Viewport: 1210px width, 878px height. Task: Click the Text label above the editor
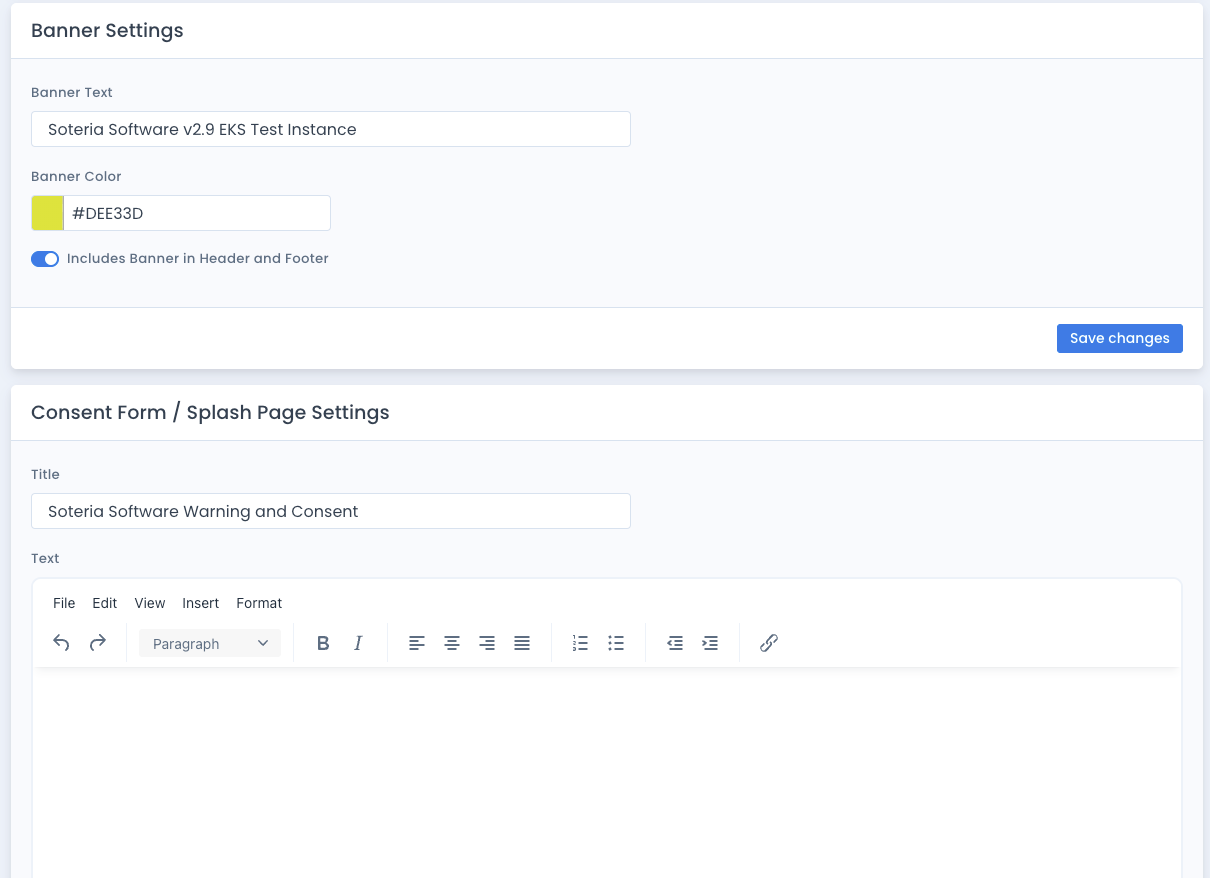(x=45, y=558)
